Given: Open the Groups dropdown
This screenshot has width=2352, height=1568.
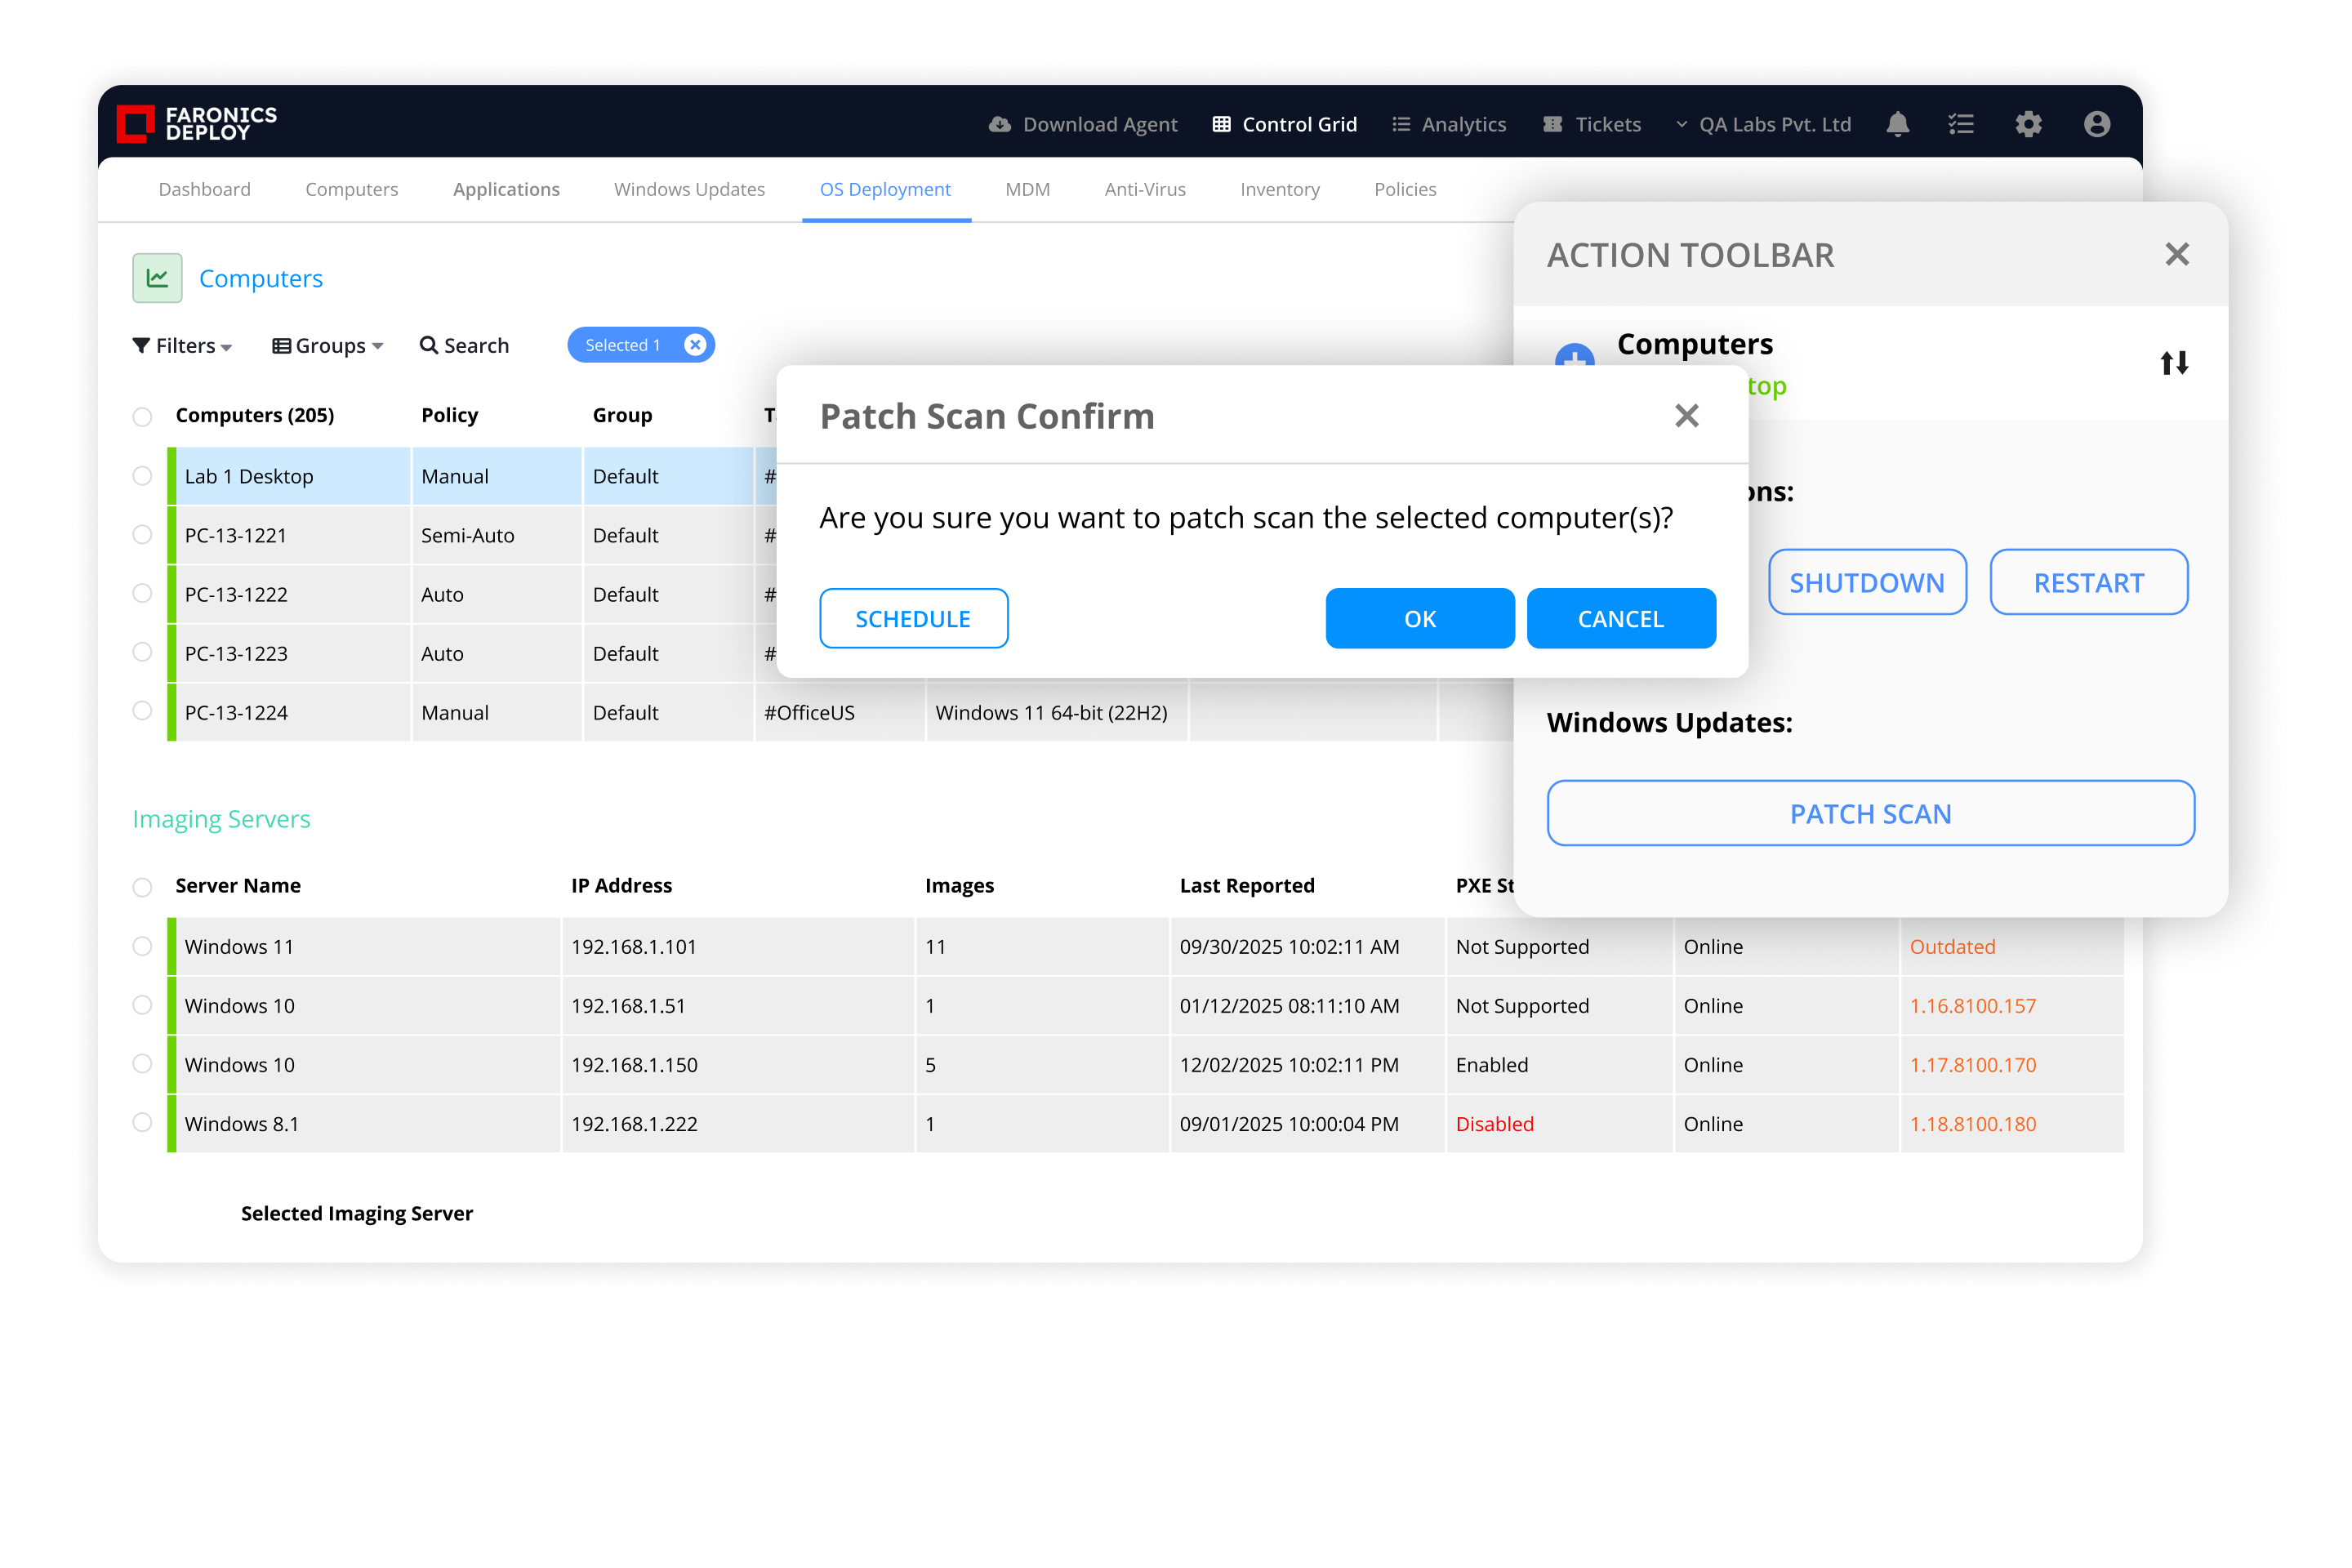Looking at the screenshot, I should 328,346.
